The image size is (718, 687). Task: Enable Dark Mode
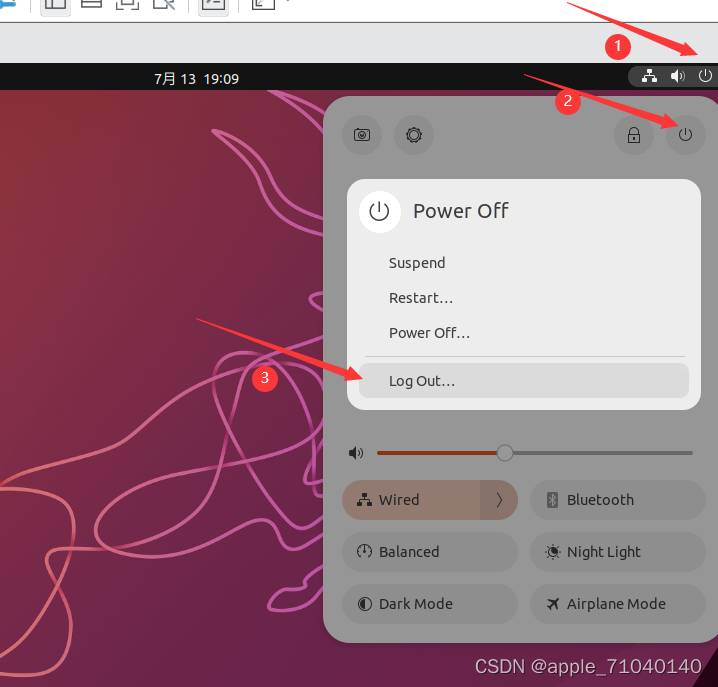[x=430, y=604]
